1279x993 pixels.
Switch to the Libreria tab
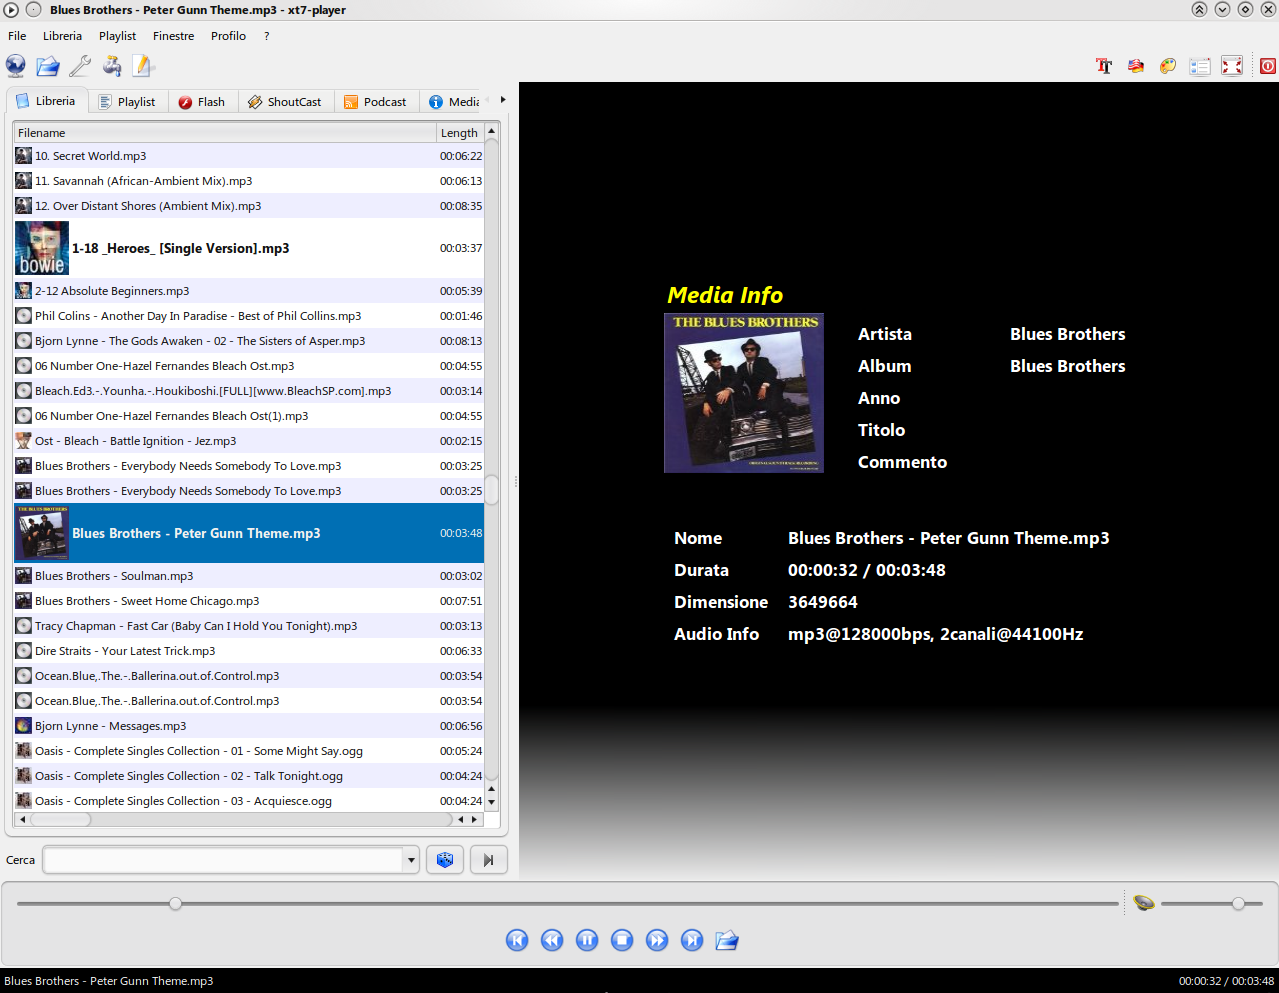click(47, 101)
